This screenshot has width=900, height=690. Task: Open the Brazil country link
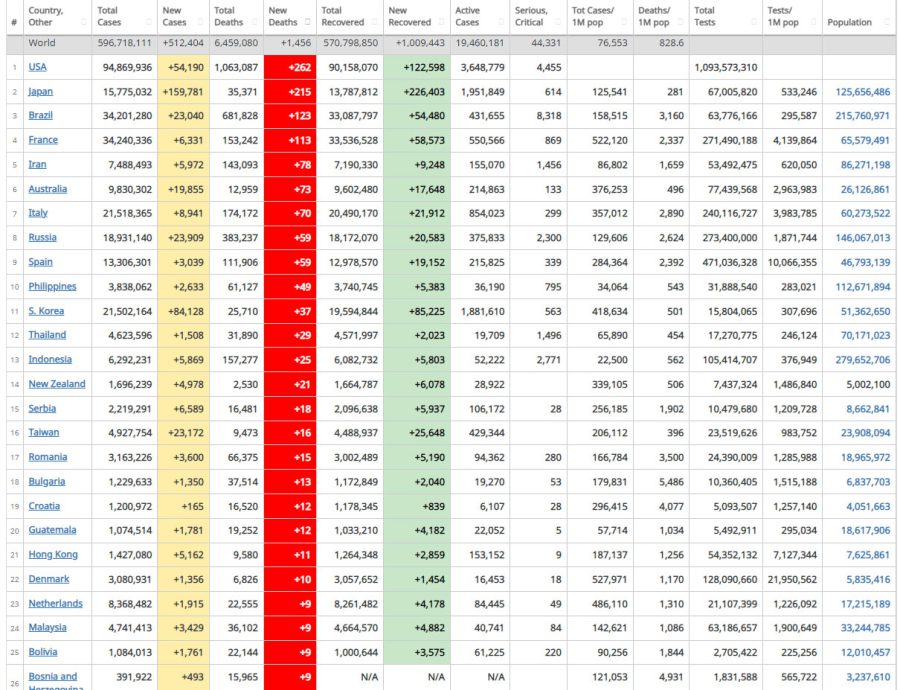pyautogui.click(x=40, y=115)
